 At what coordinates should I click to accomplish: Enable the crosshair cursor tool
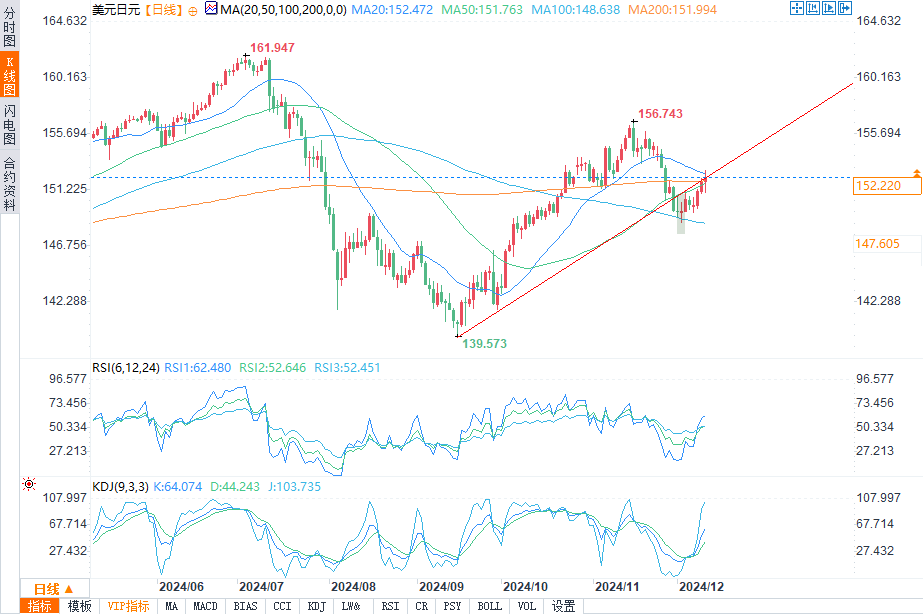796,8
